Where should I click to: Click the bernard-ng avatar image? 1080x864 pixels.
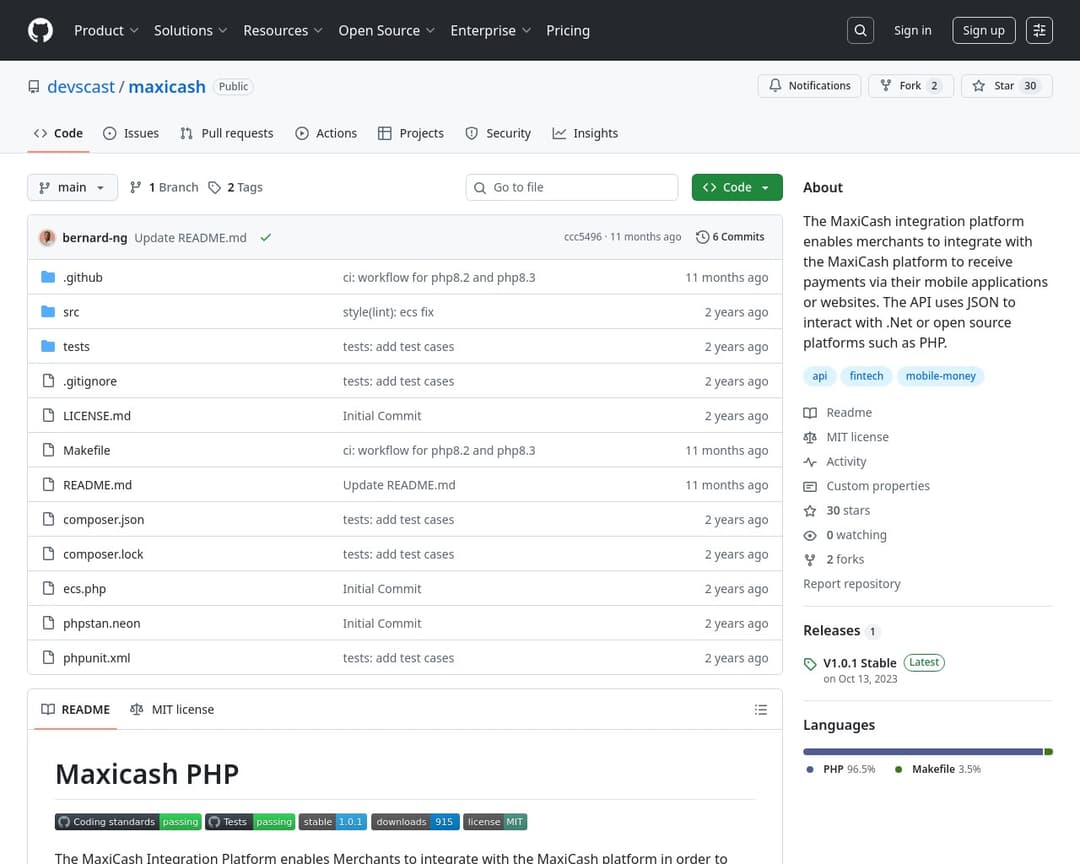(47, 238)
